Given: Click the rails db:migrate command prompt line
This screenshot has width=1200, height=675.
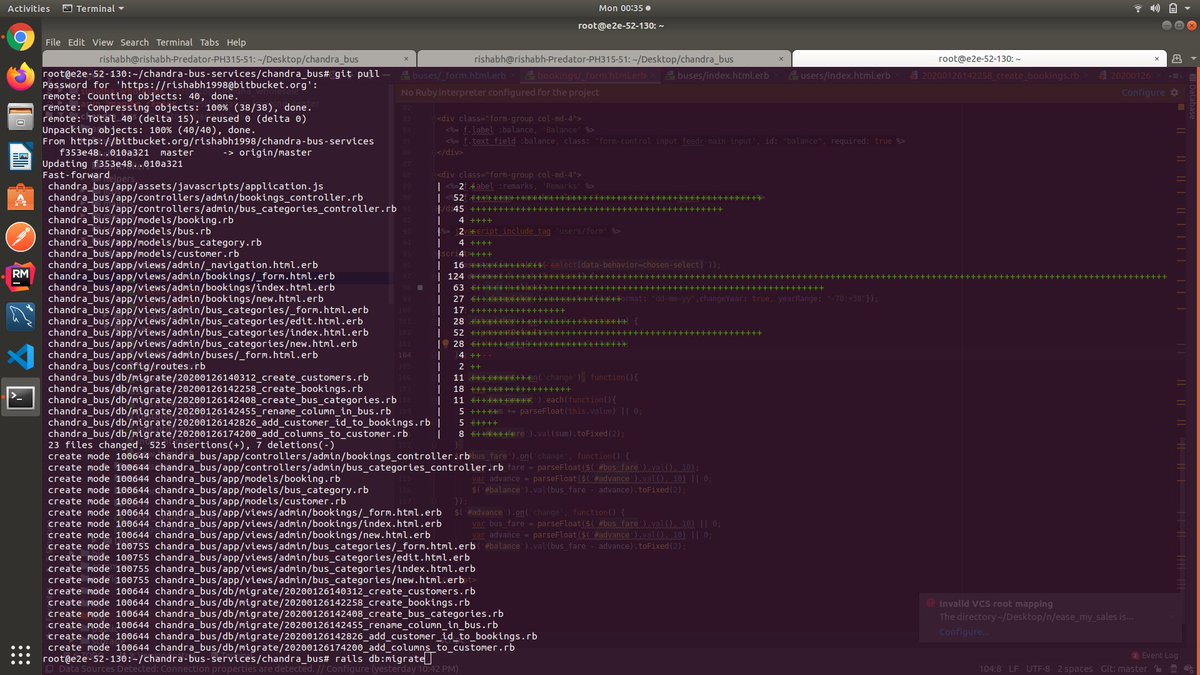Looking at the screenshot, I should (236, 659).
